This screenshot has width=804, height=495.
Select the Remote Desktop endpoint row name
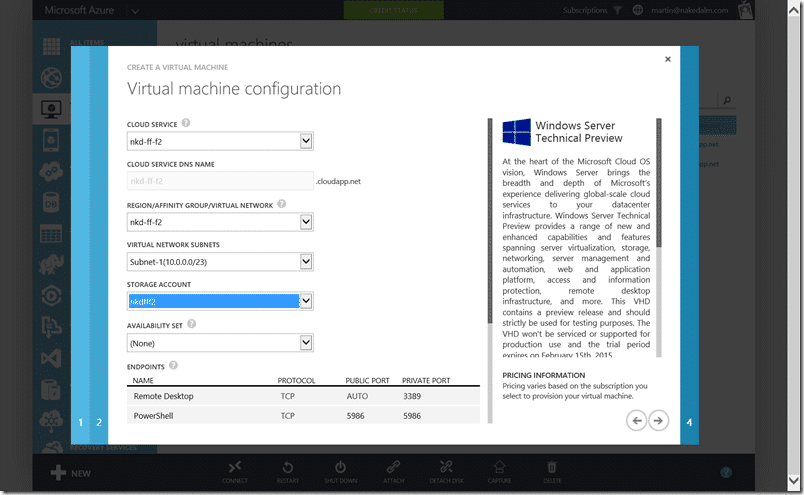click(x=164, y=396)
